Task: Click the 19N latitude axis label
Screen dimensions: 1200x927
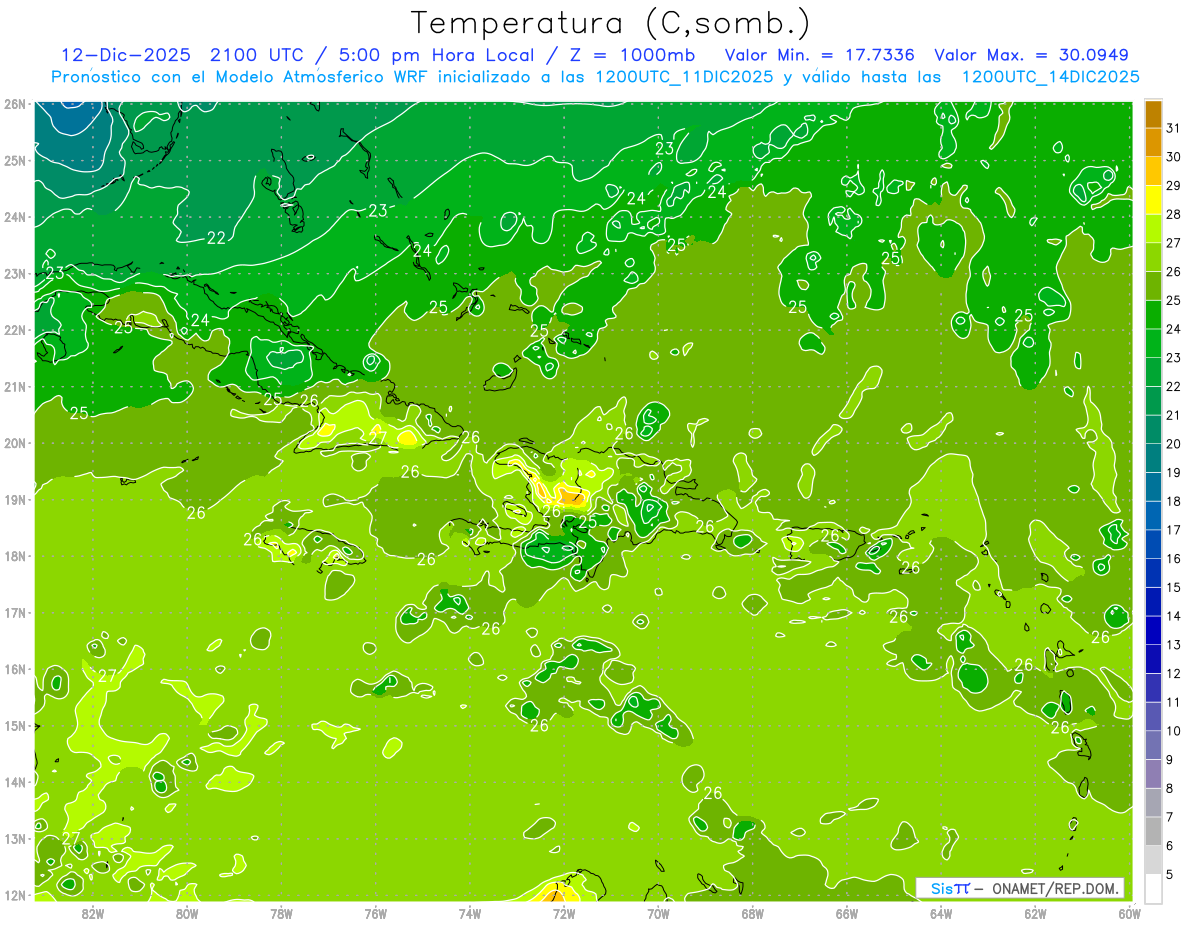Action: pyautogui.click(x=16, y=499)
